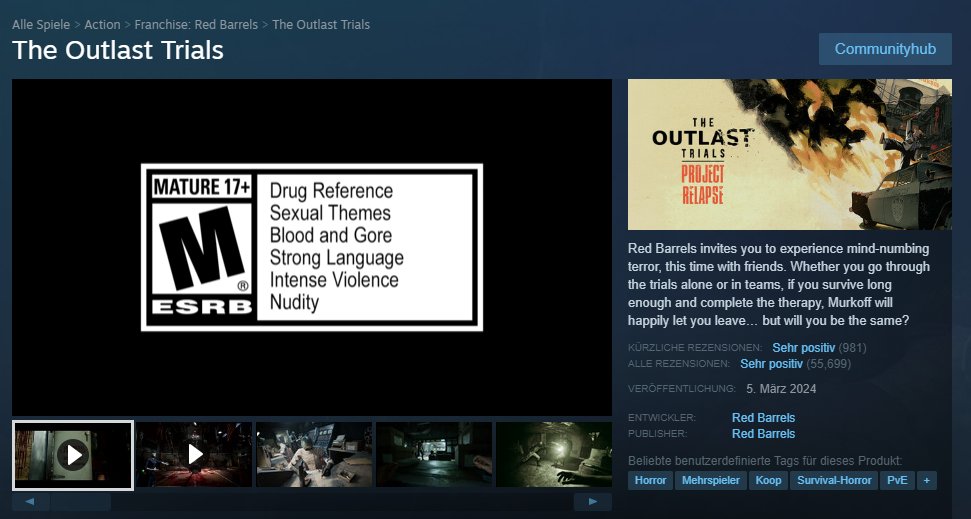
Task: Select the fourth dark hallway screenshot thumbnail
Action: (x=434, y=455)
